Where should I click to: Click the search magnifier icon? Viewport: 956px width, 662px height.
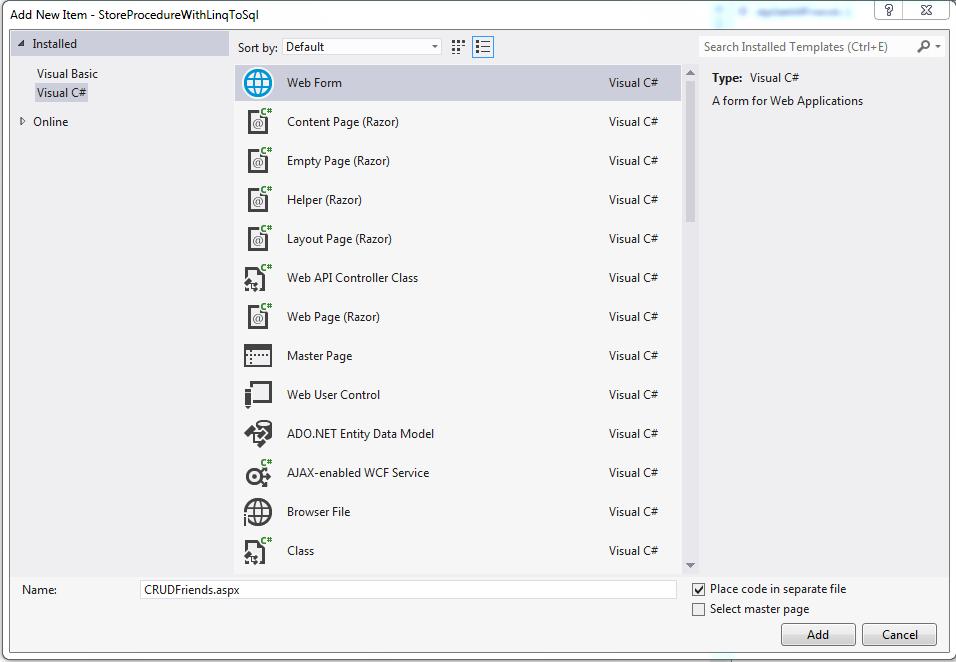pos(924,46)
